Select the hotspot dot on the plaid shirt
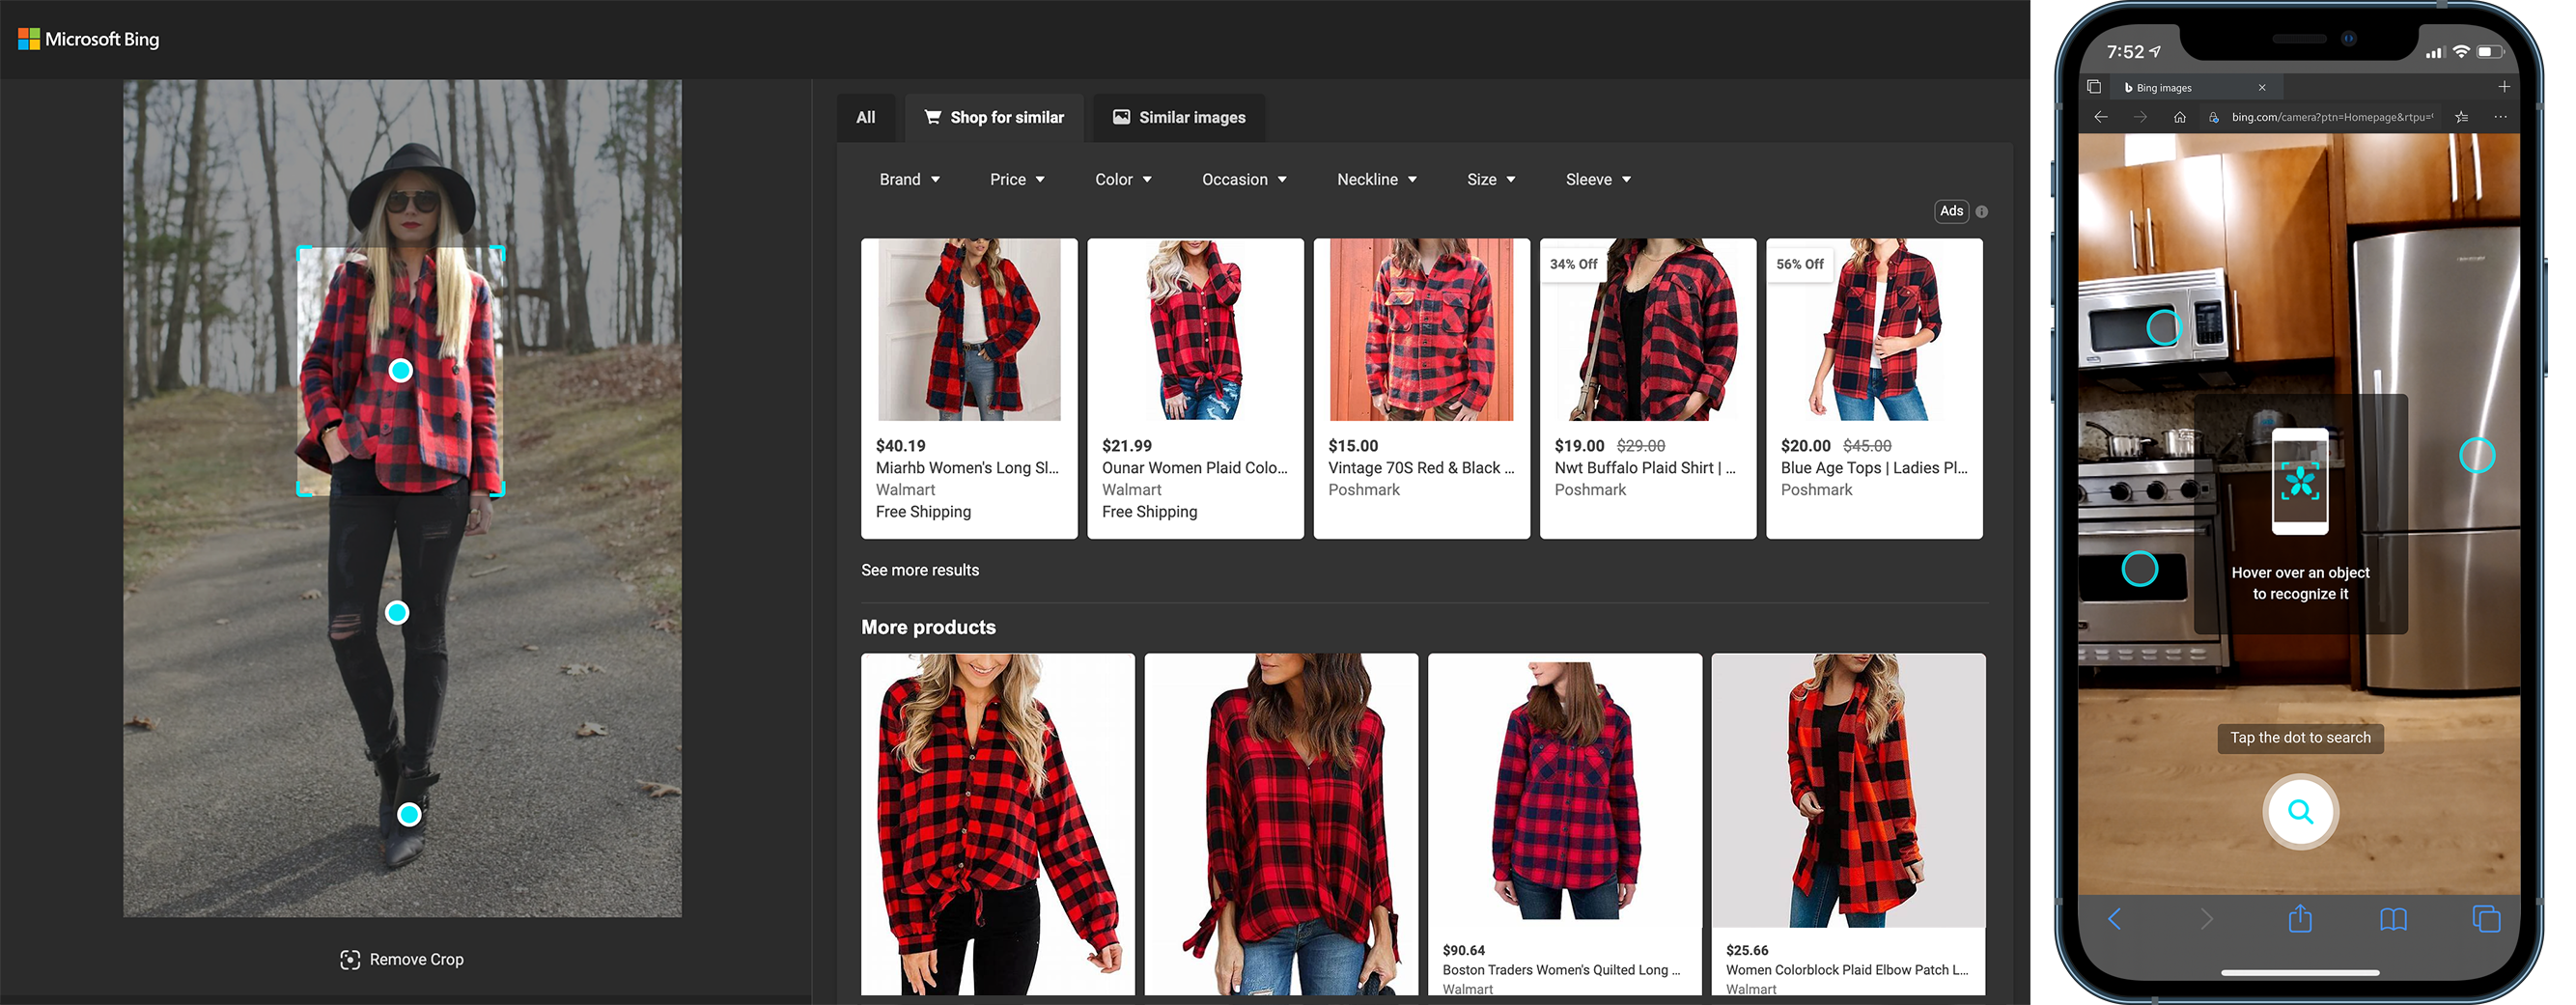 pos(400,371)
